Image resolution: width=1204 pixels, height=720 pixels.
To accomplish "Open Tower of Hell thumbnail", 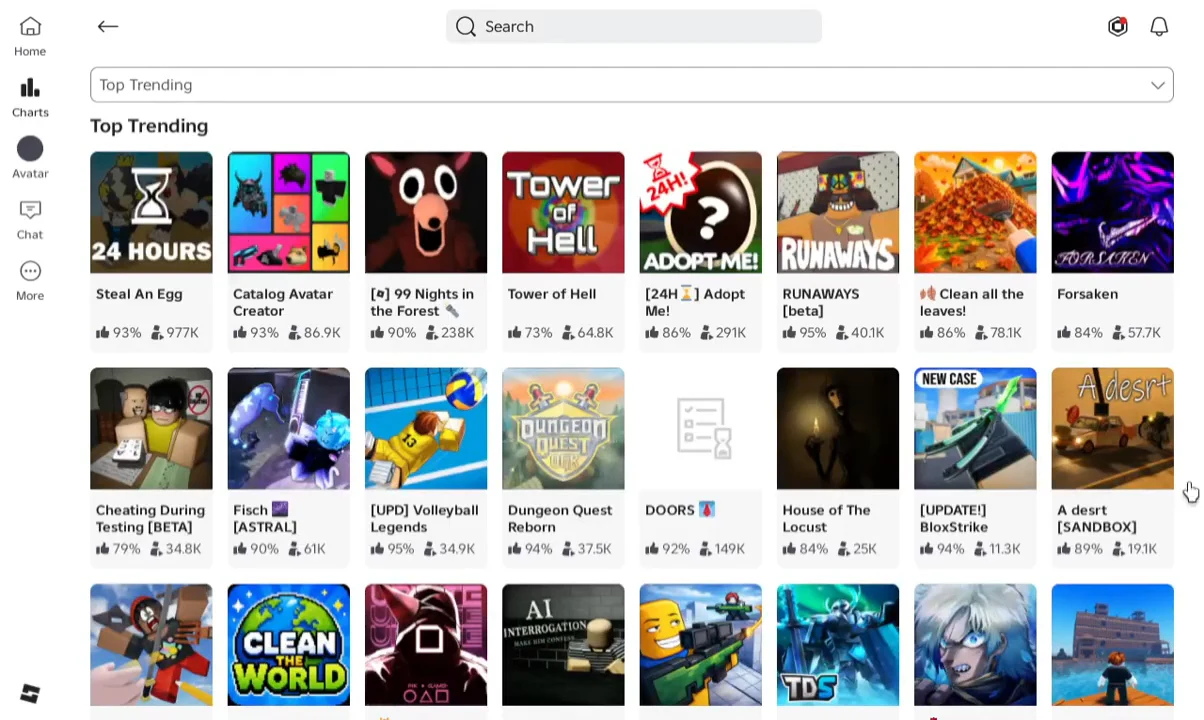I will click(563, 212).
